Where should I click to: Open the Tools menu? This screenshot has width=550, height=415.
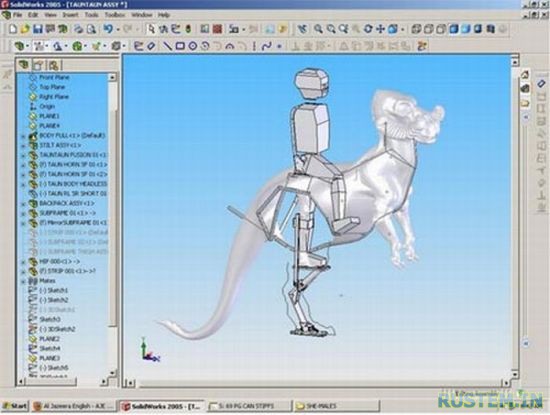click(x=91, y=15)
